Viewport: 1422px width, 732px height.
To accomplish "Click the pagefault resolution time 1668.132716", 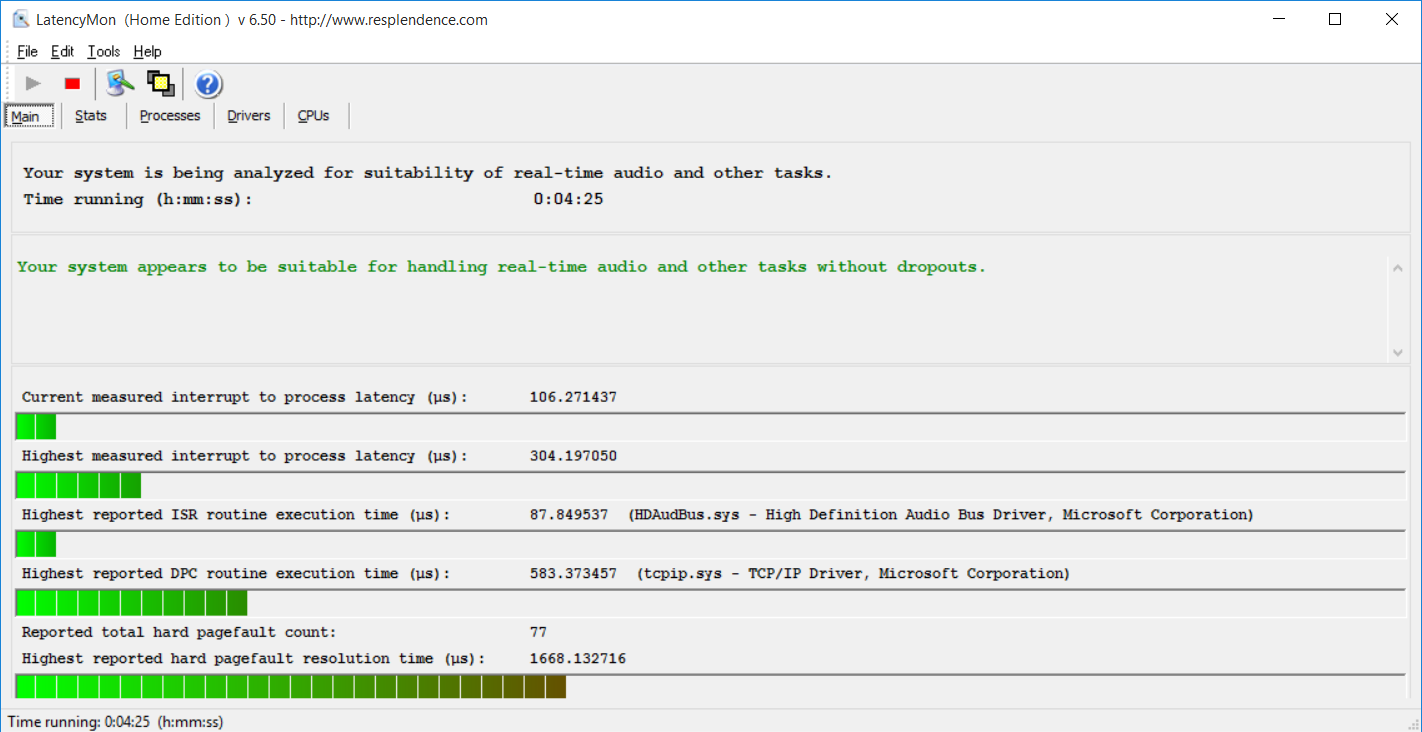I will pyautogui.click(x=578, y=659).
